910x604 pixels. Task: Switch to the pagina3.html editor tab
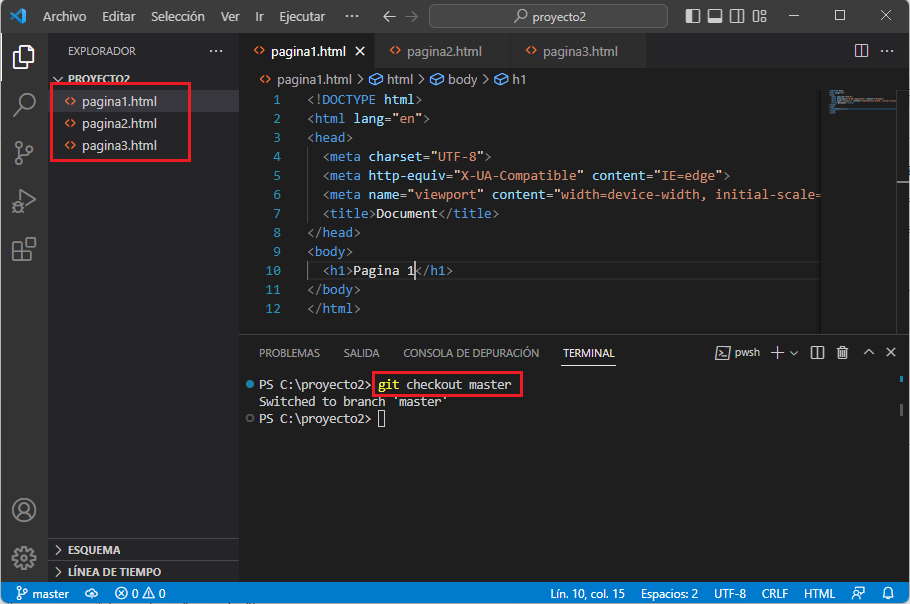click(579, 51)
